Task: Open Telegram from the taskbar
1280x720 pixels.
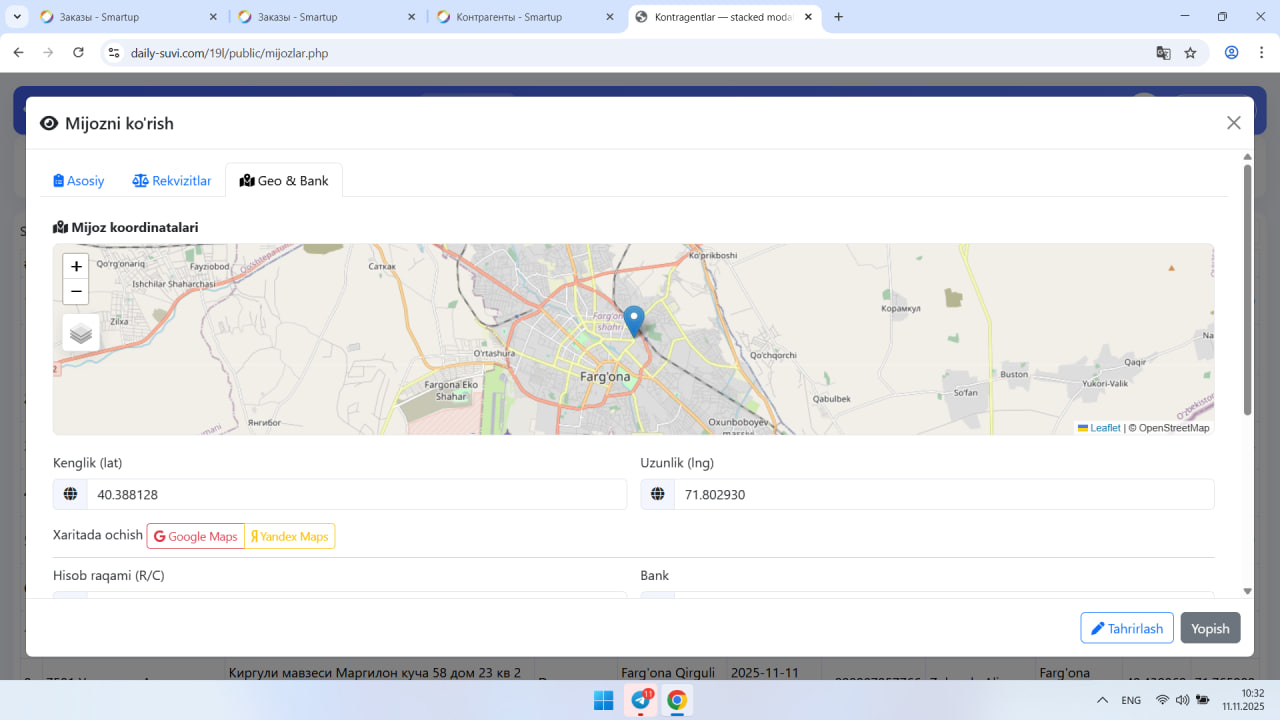Action: point(640,700)
